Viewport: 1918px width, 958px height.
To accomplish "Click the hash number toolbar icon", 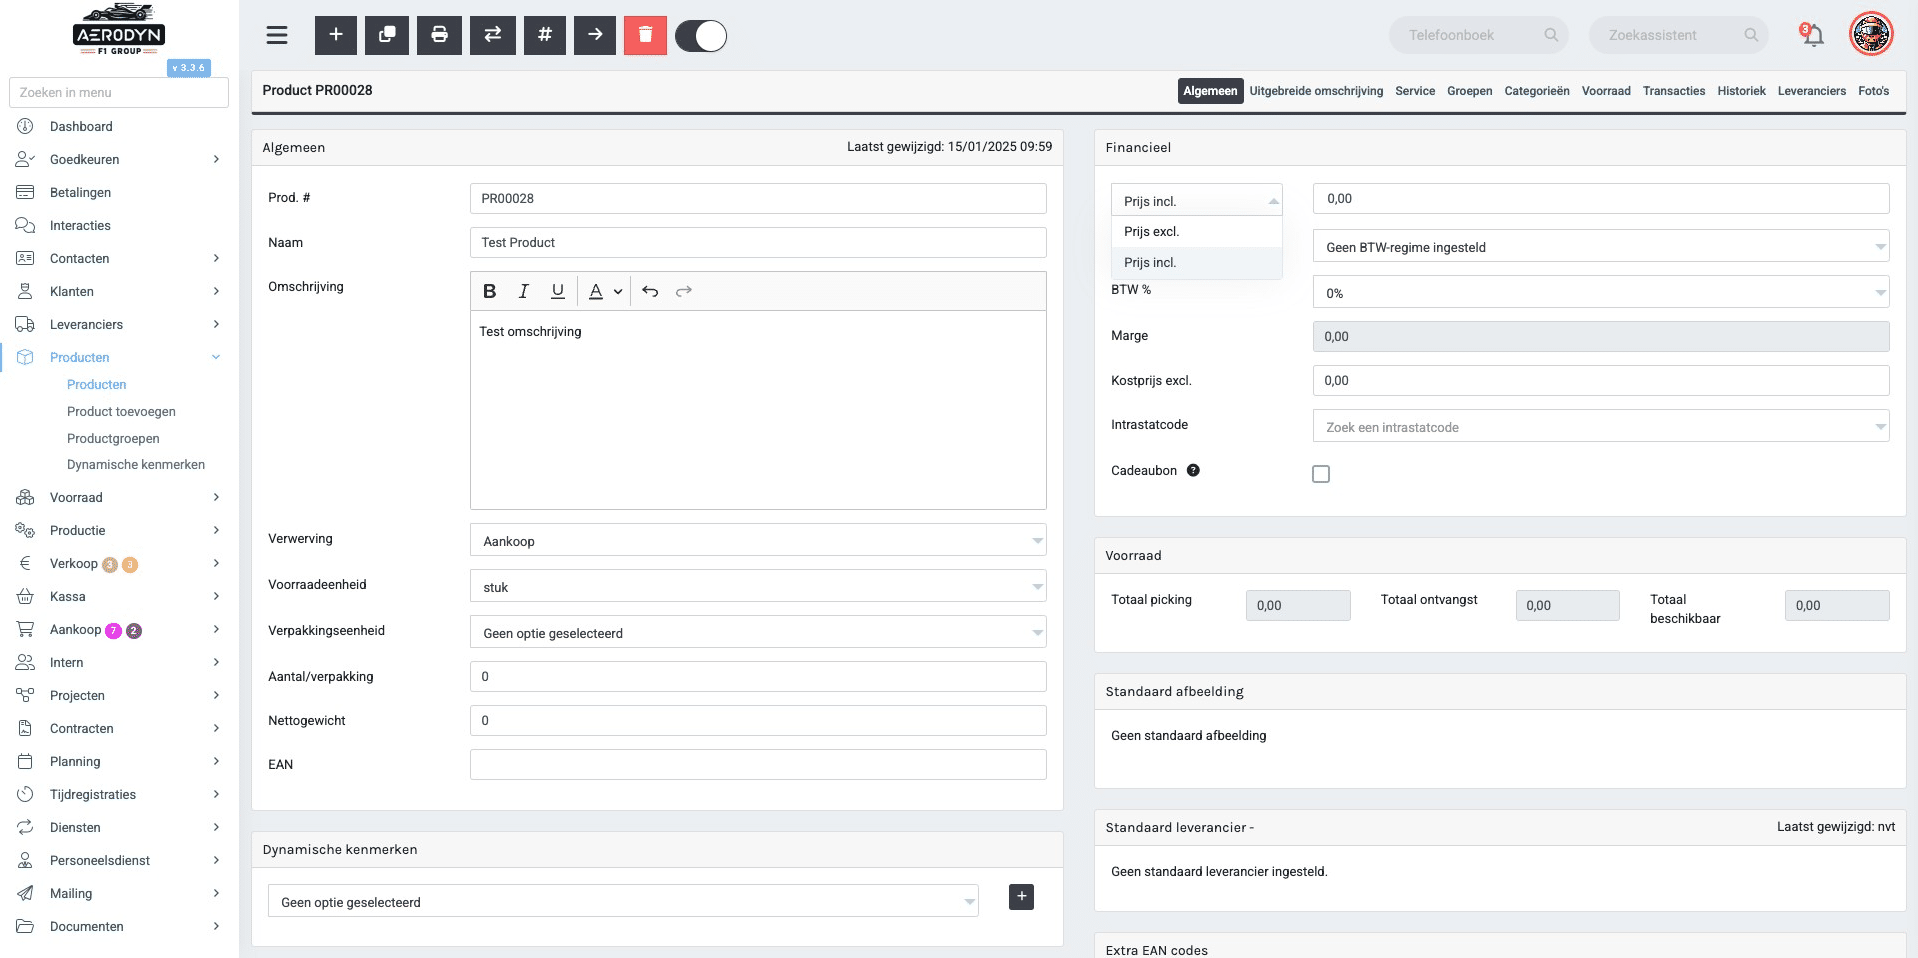I will pyautogui.click(x=545, y=35).
